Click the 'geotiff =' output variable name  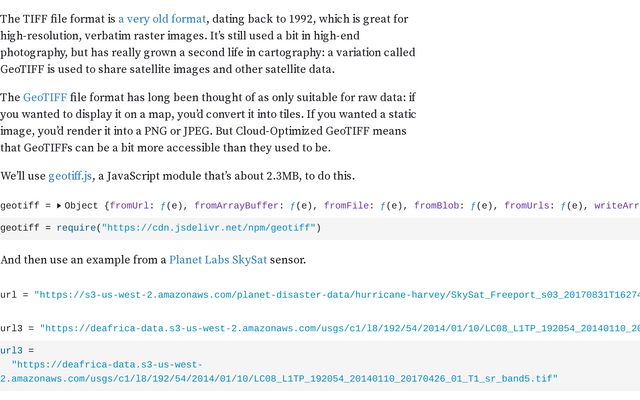[25, 206]
